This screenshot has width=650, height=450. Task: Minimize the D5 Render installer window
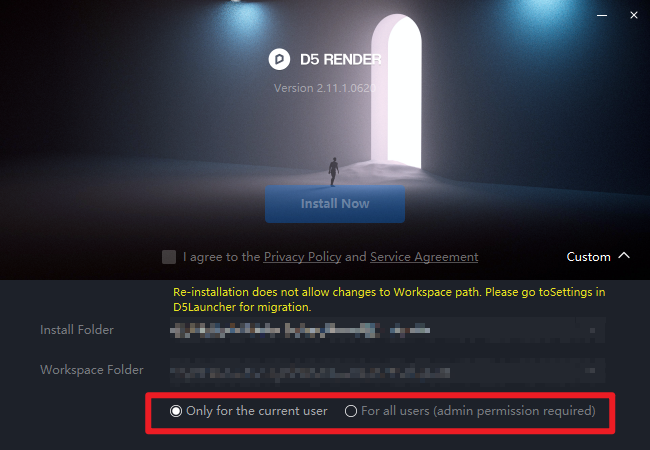click(x=602, y=15)
